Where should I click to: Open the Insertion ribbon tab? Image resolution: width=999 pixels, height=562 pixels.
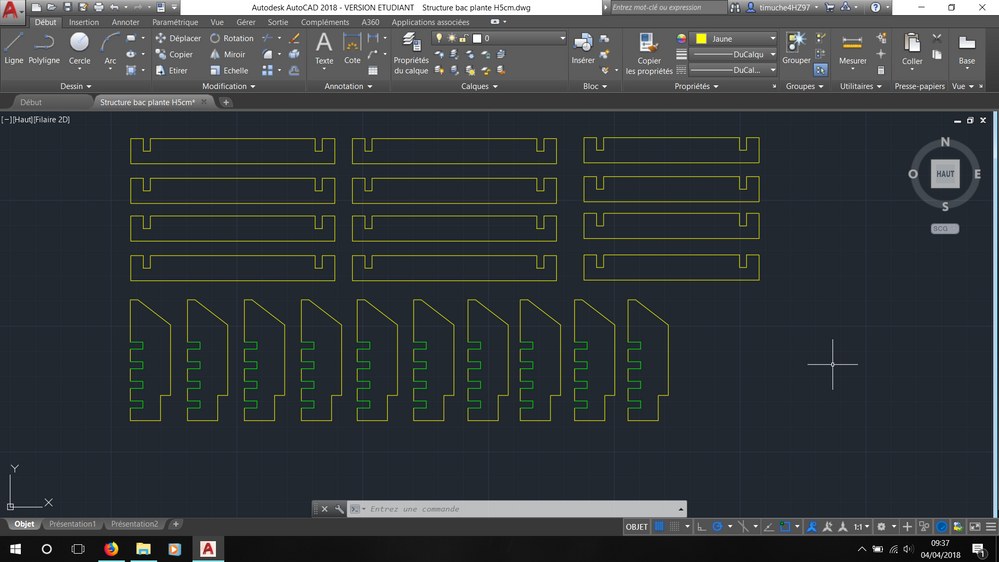pyautogui.click(x=84, y=22)
